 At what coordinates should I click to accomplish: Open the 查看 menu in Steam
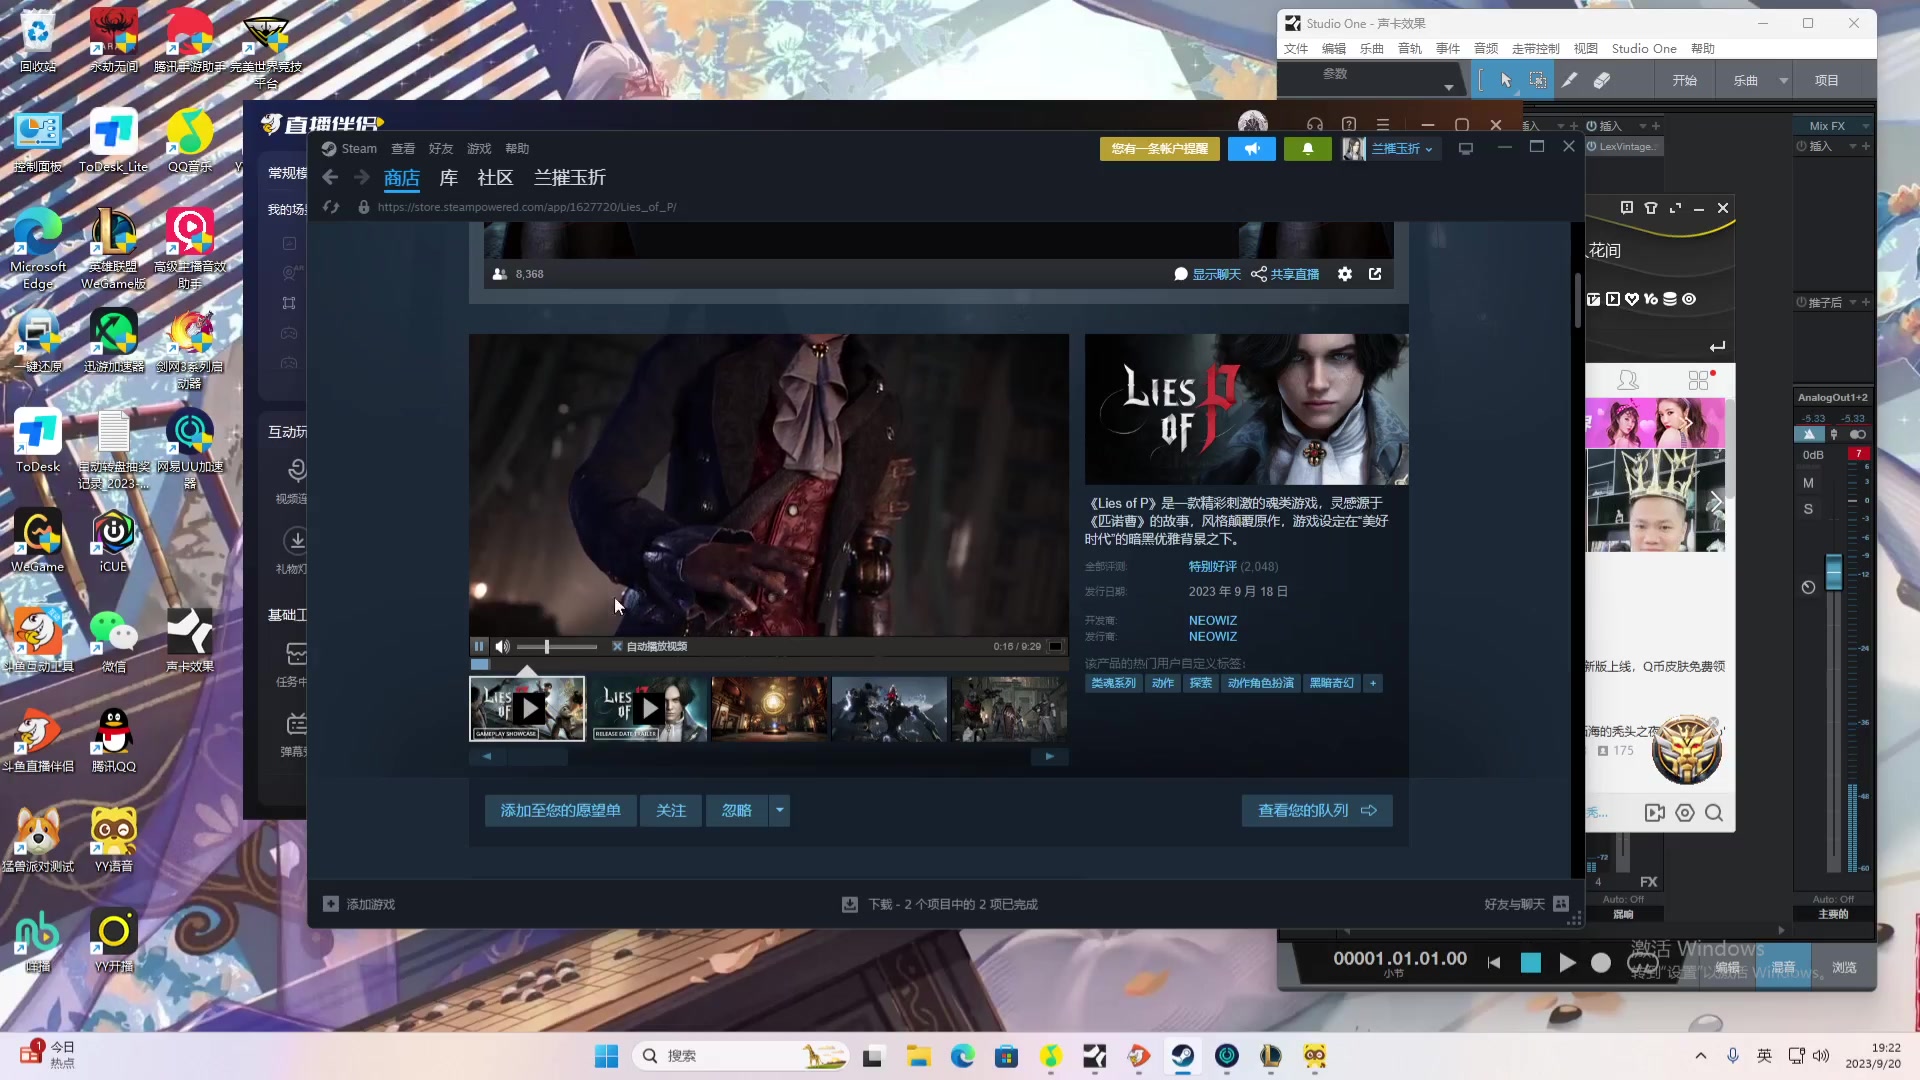(403, 149)
